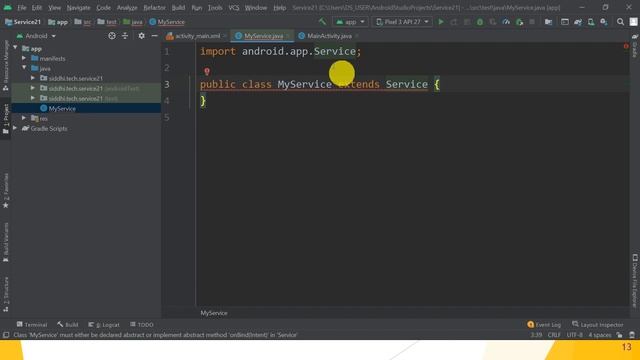Select the MyService.java editor tab

[x=261, y=36]
